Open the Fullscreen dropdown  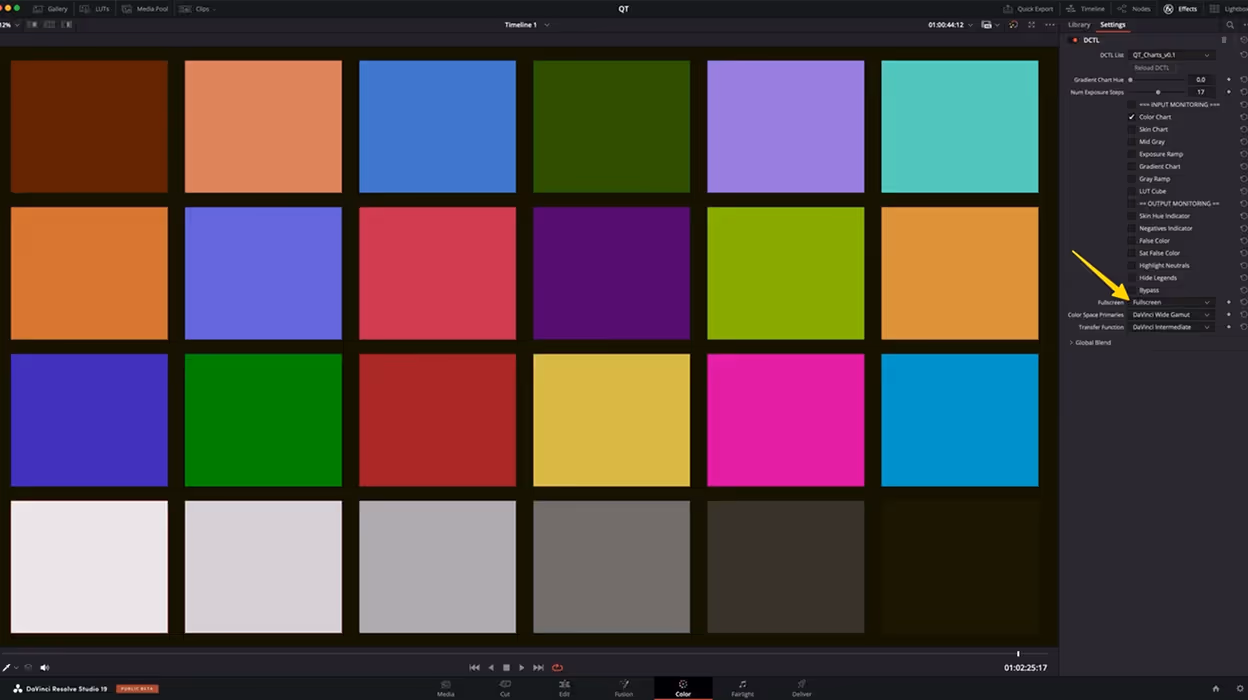pos(1171,302)
